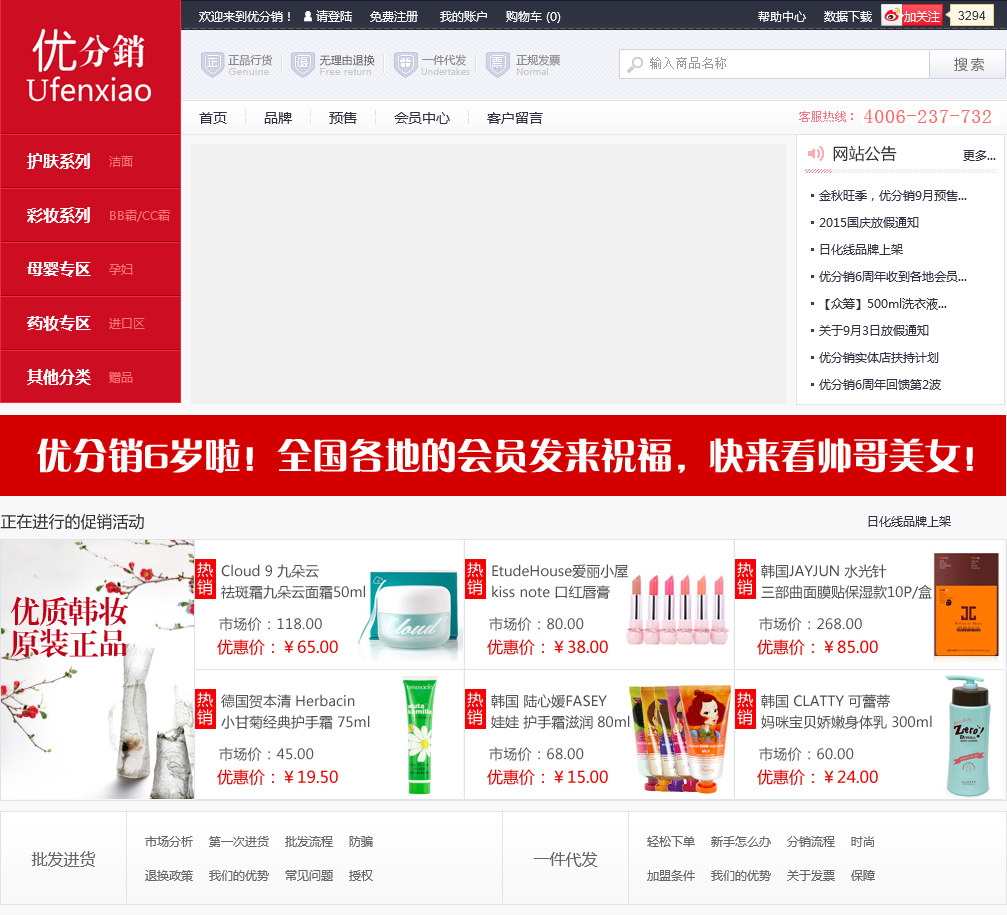Click the 新手怎么办 footer link
Screen dimensions: 1007x915
[740, 842]
